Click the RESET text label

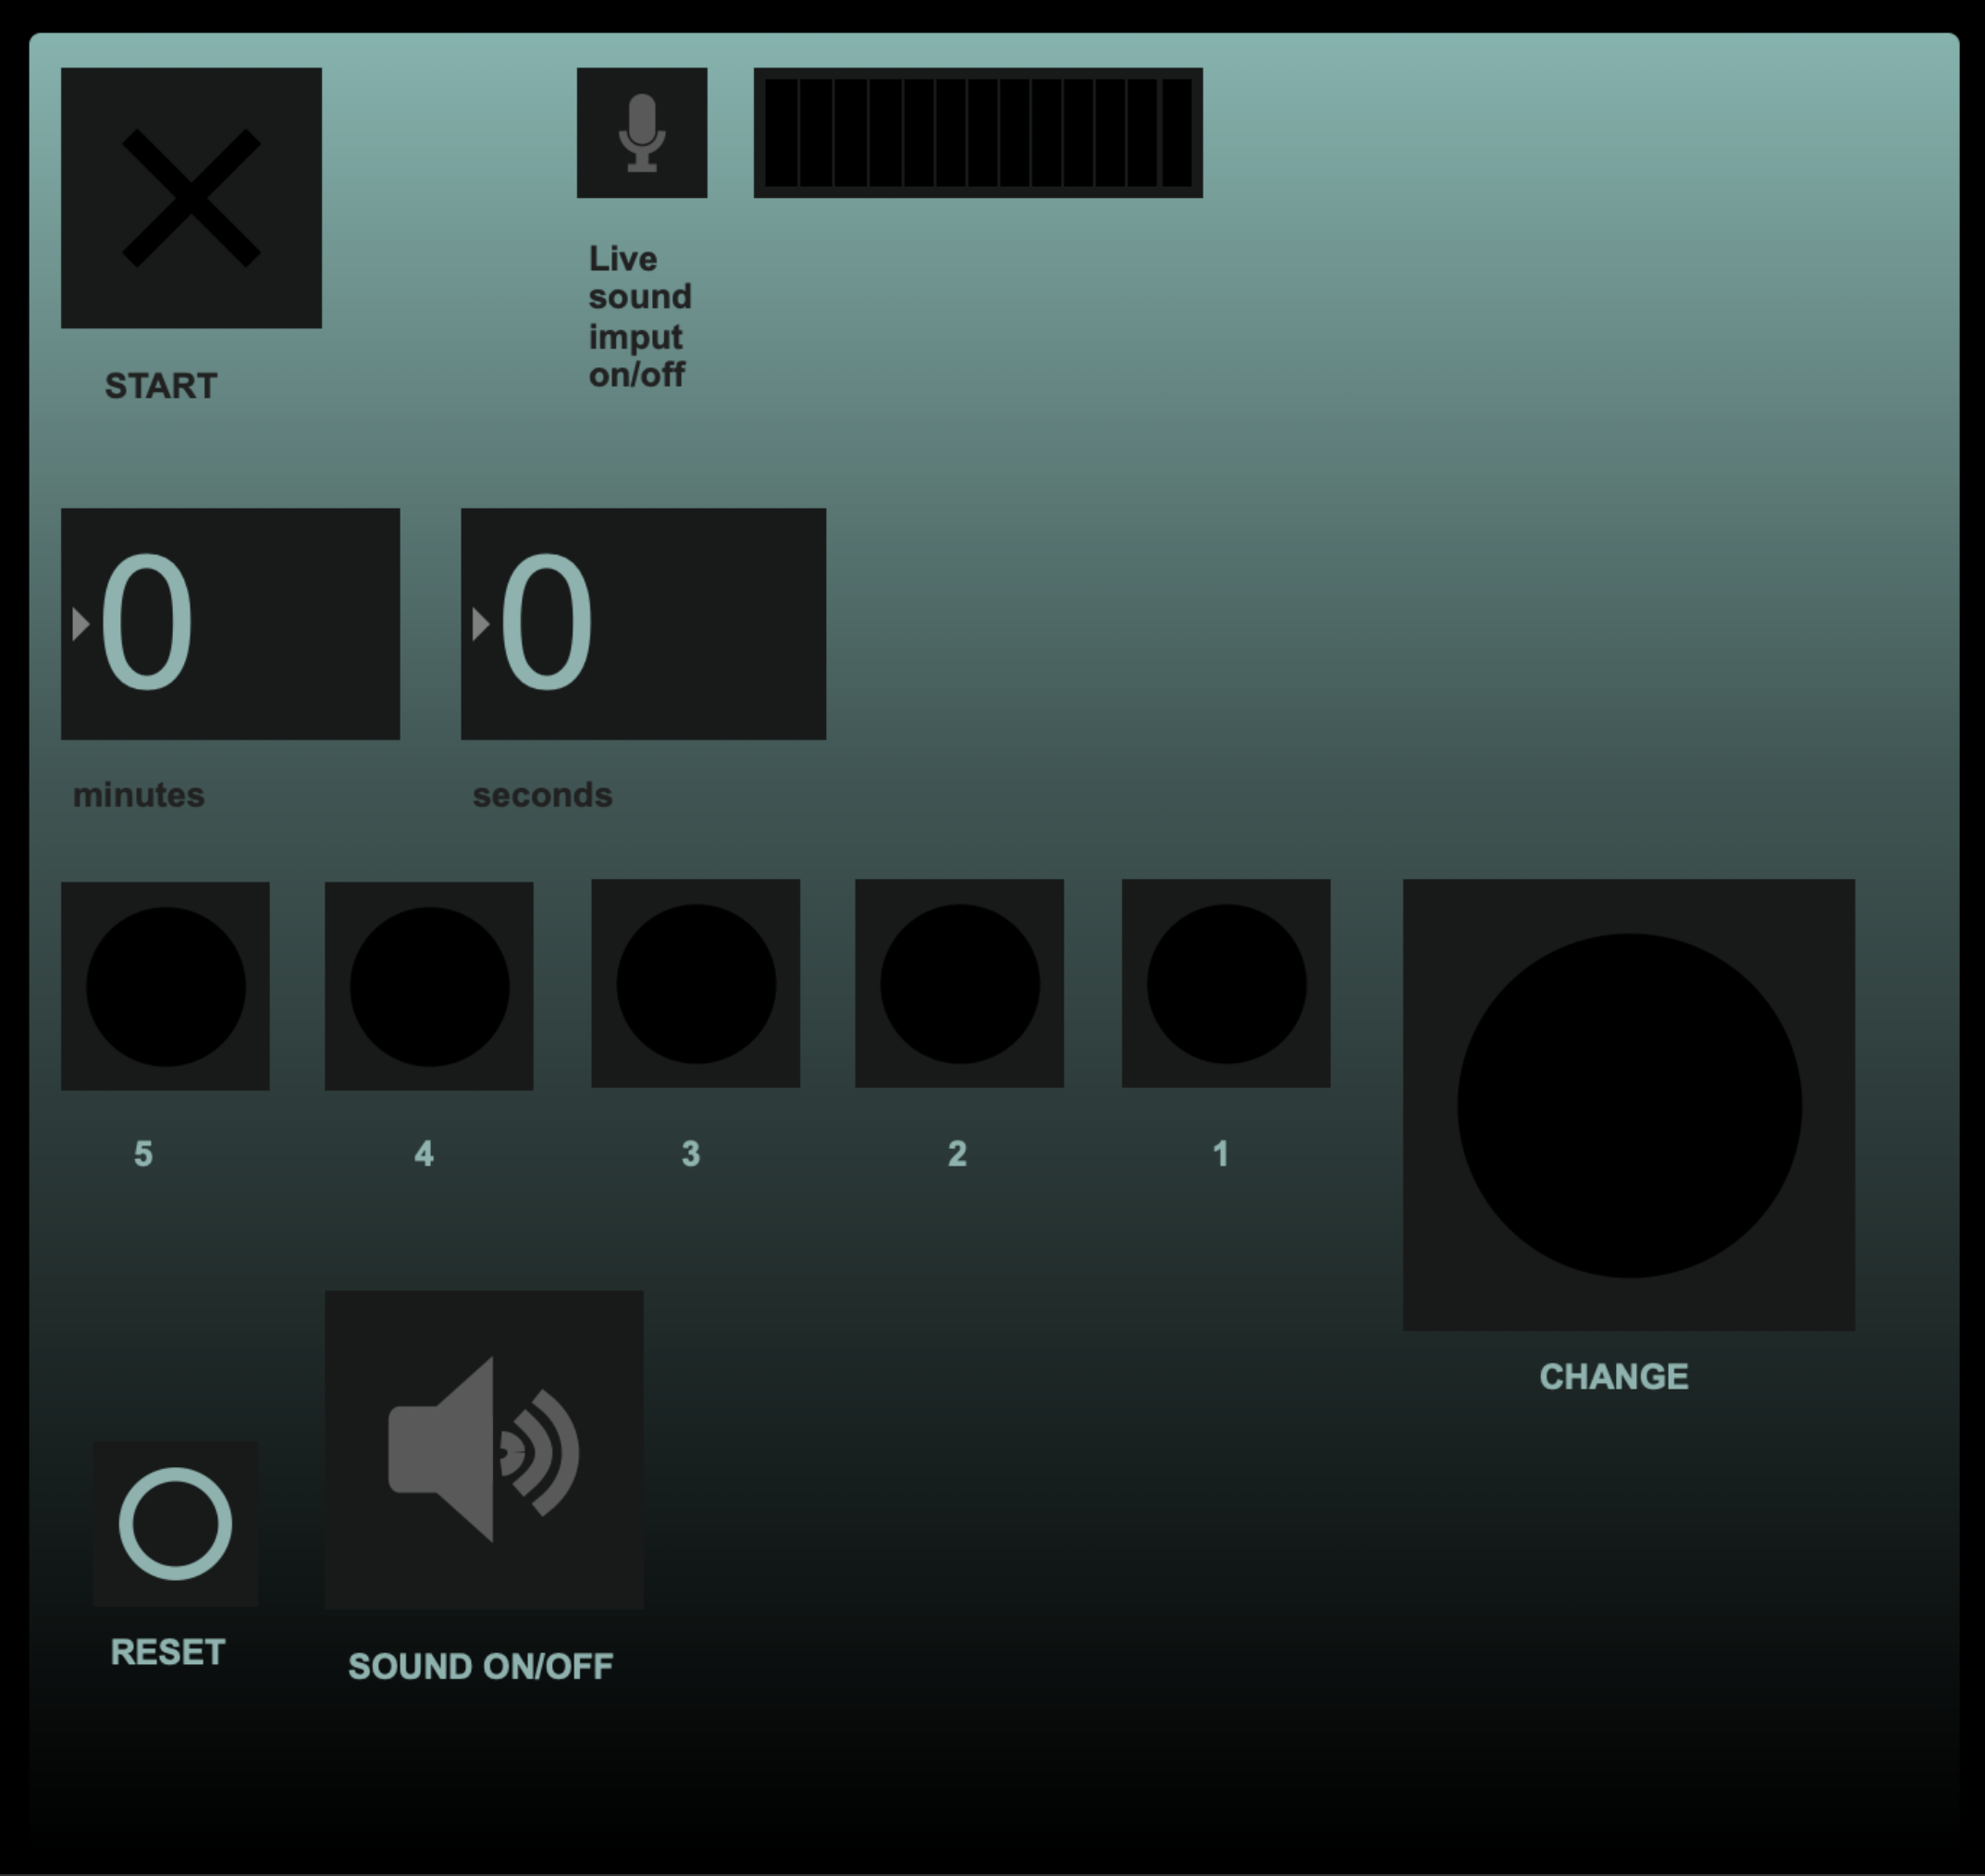(x=167, y=1652)
